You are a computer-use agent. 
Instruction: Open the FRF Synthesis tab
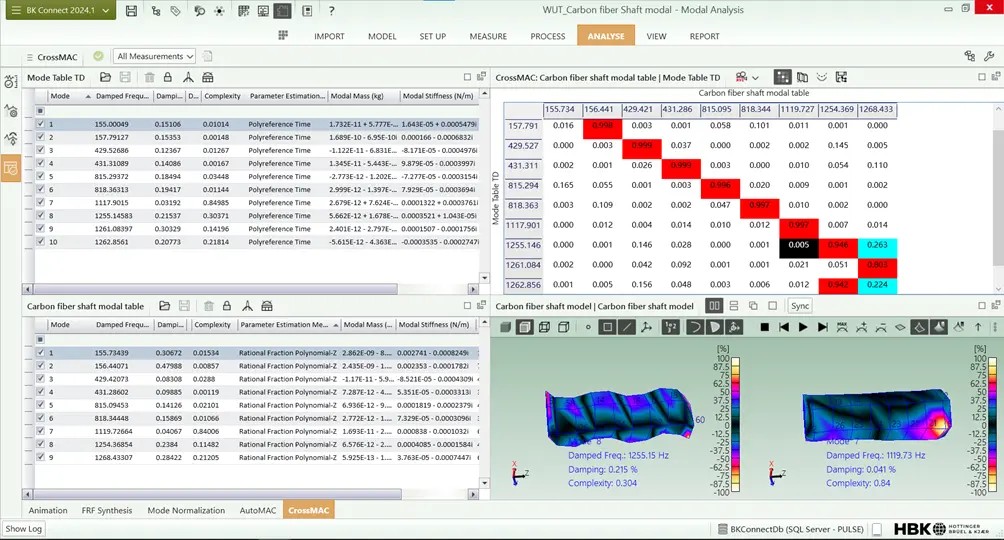pos(107,511)
